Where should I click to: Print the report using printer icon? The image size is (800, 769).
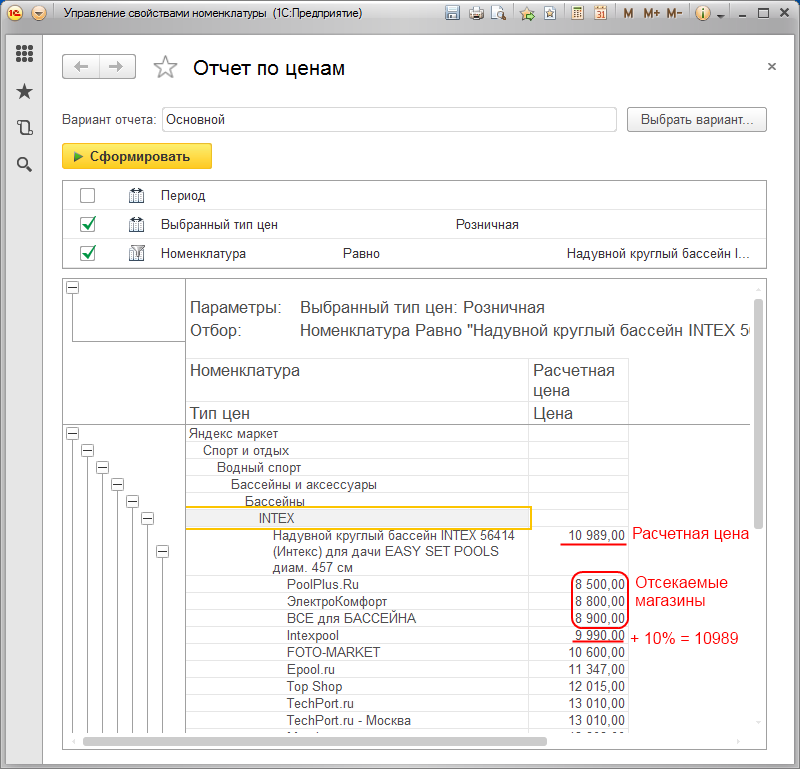[x=476, y=13]
